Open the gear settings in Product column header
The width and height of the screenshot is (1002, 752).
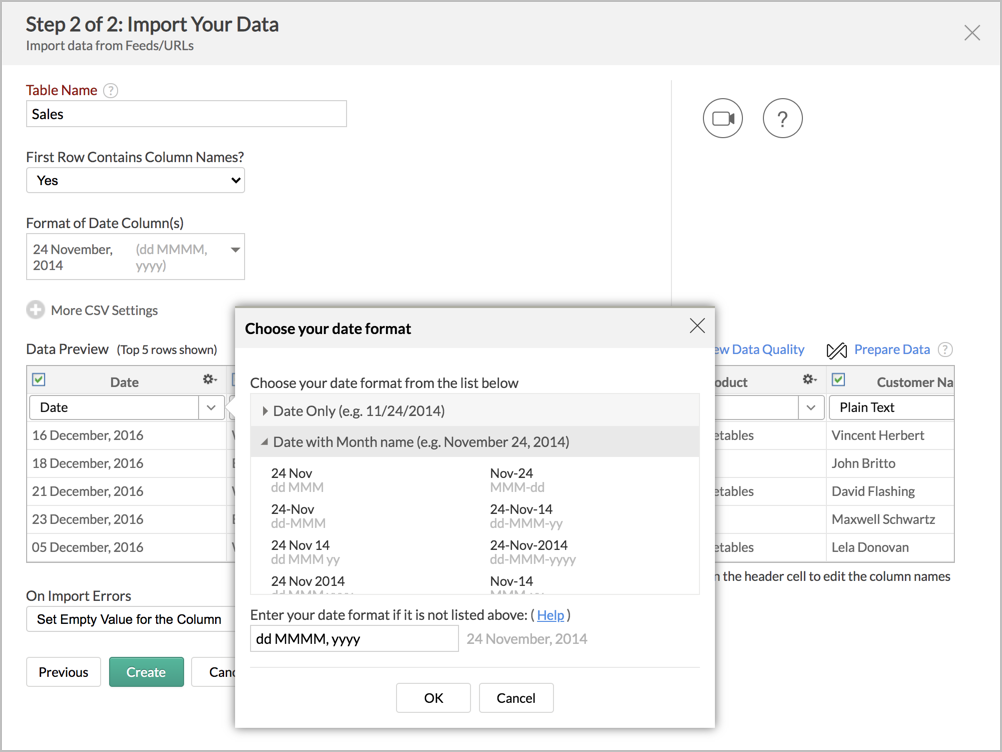(x=810, y=380)
